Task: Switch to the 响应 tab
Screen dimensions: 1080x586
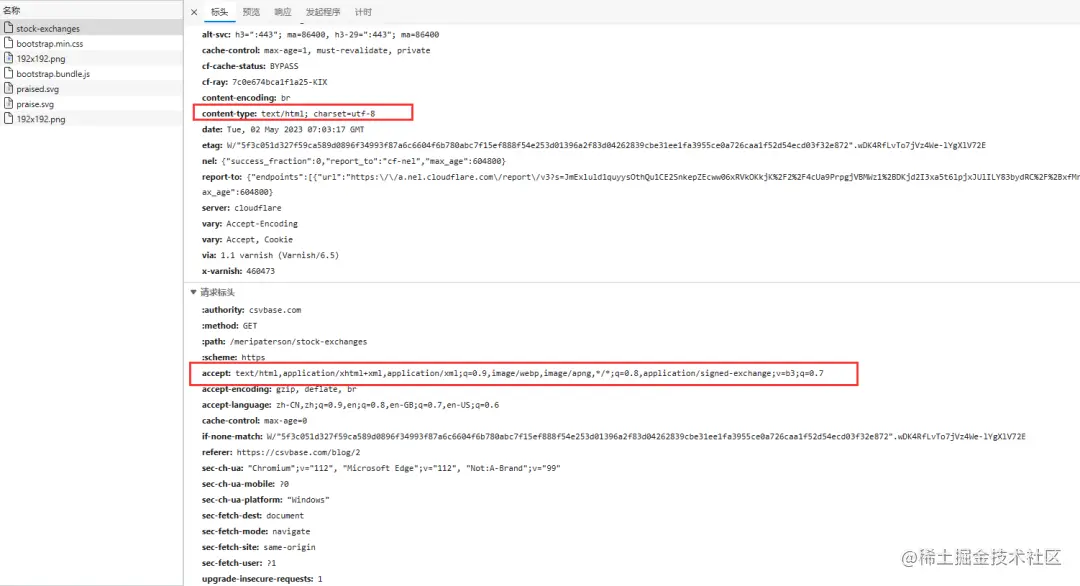Action: tap(282, 12)
